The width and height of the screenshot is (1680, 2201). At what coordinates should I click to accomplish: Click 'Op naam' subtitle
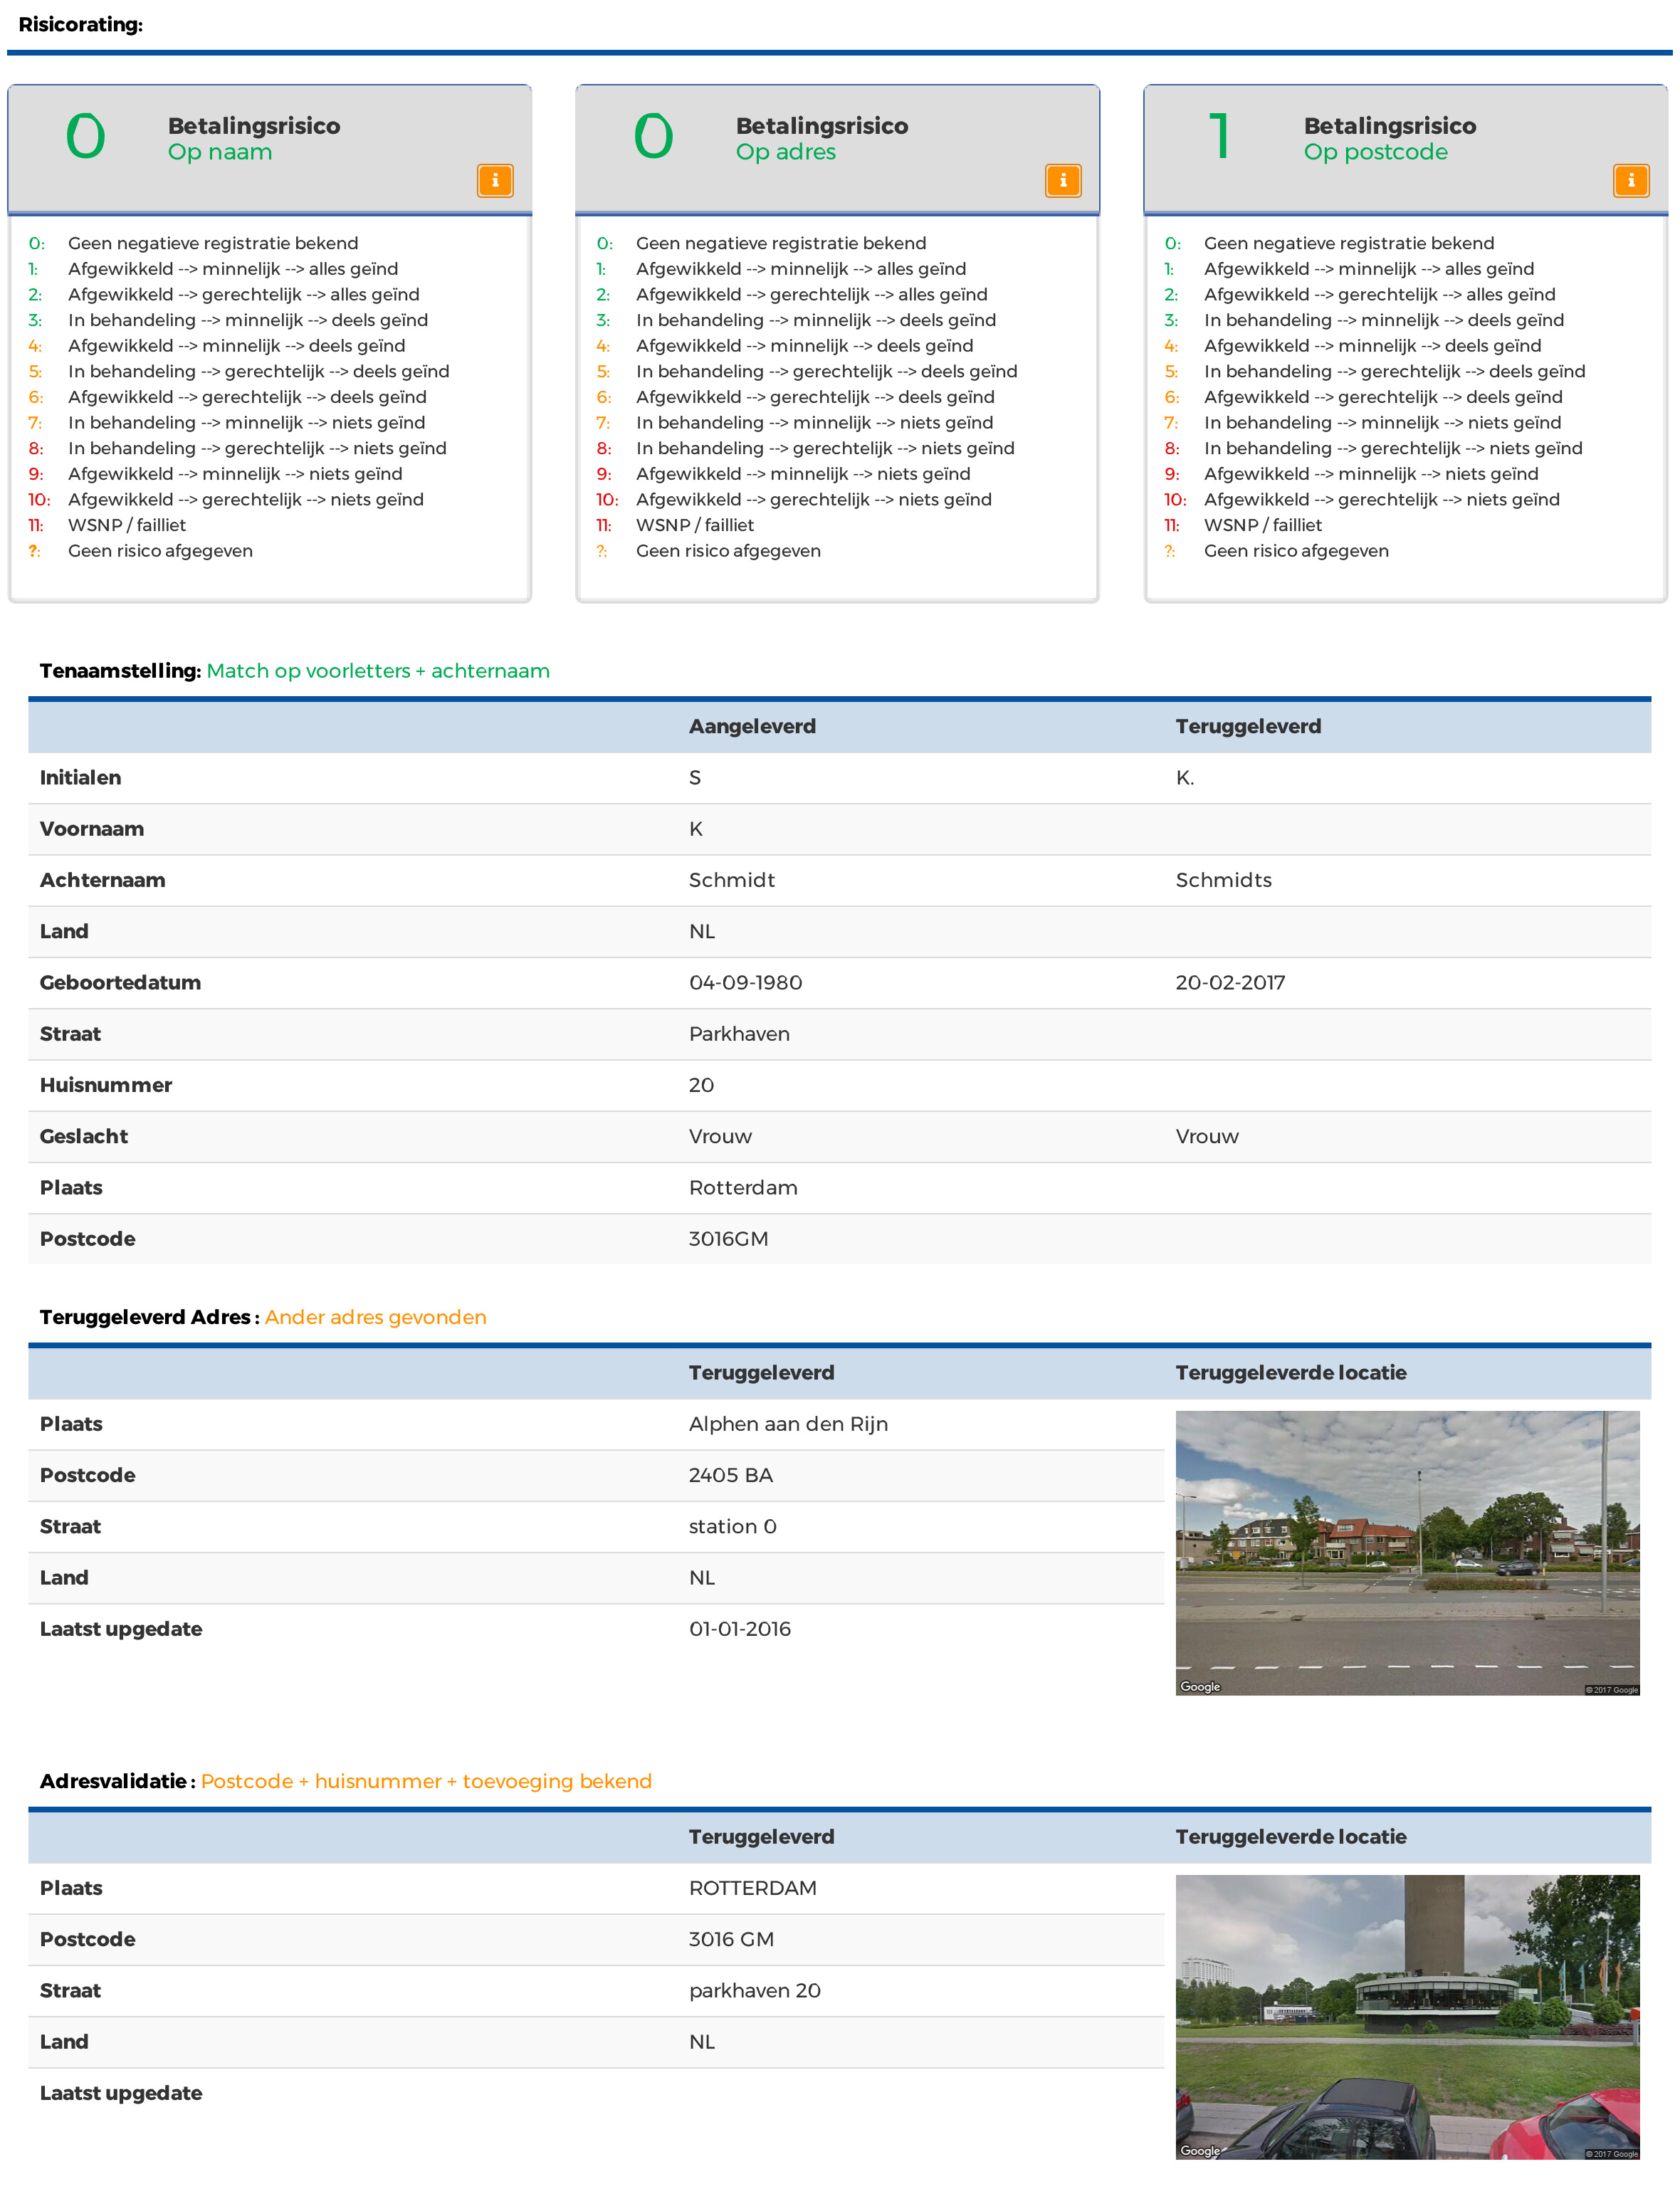[220, 152]
